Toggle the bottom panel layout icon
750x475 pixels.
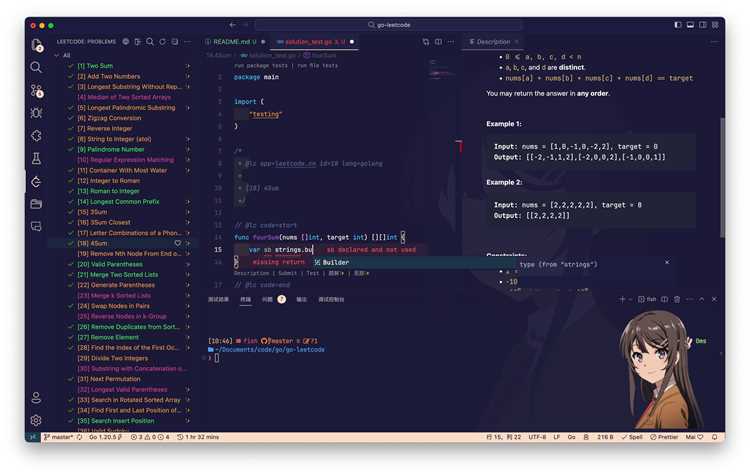(x=690, y=25)
